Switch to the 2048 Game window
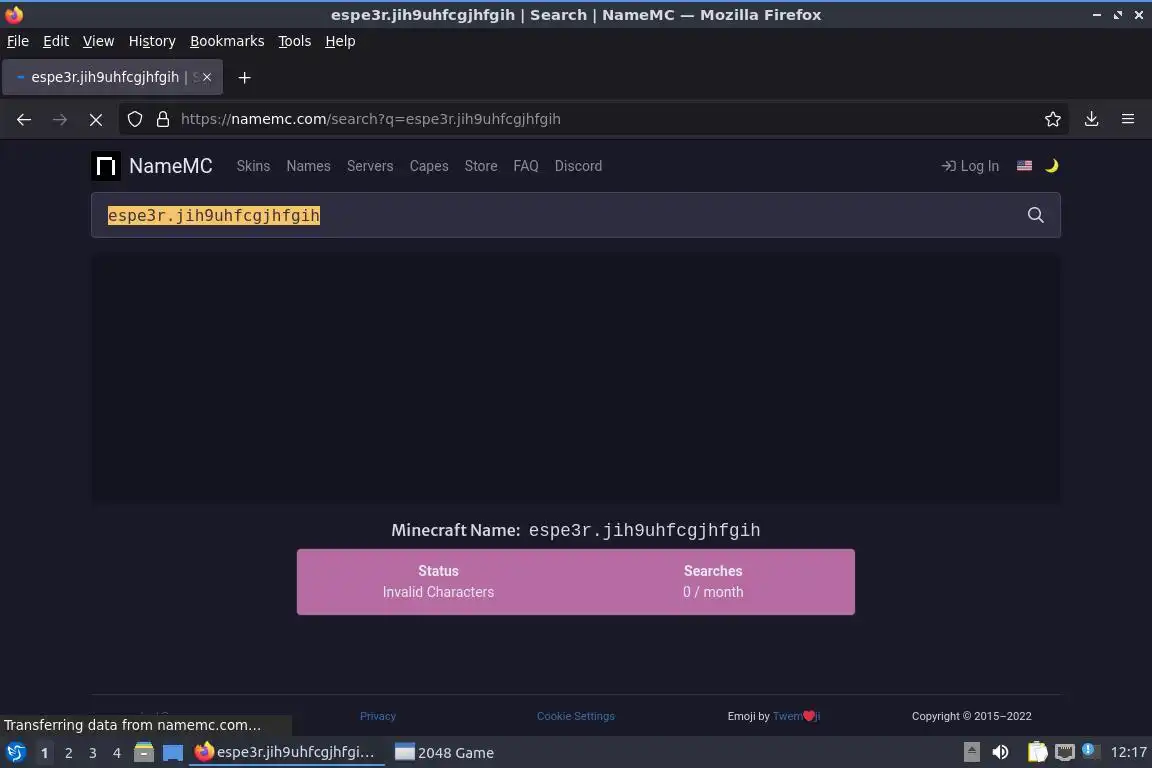 (x=444, y=753)
